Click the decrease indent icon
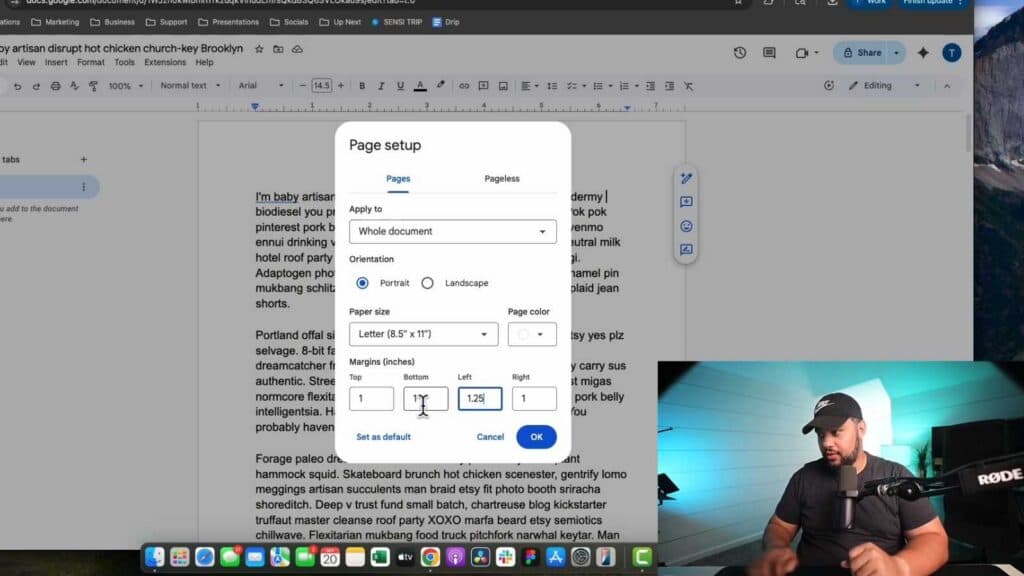The width and height of the screenshot is (1024, 576). (x=650, y=86)
